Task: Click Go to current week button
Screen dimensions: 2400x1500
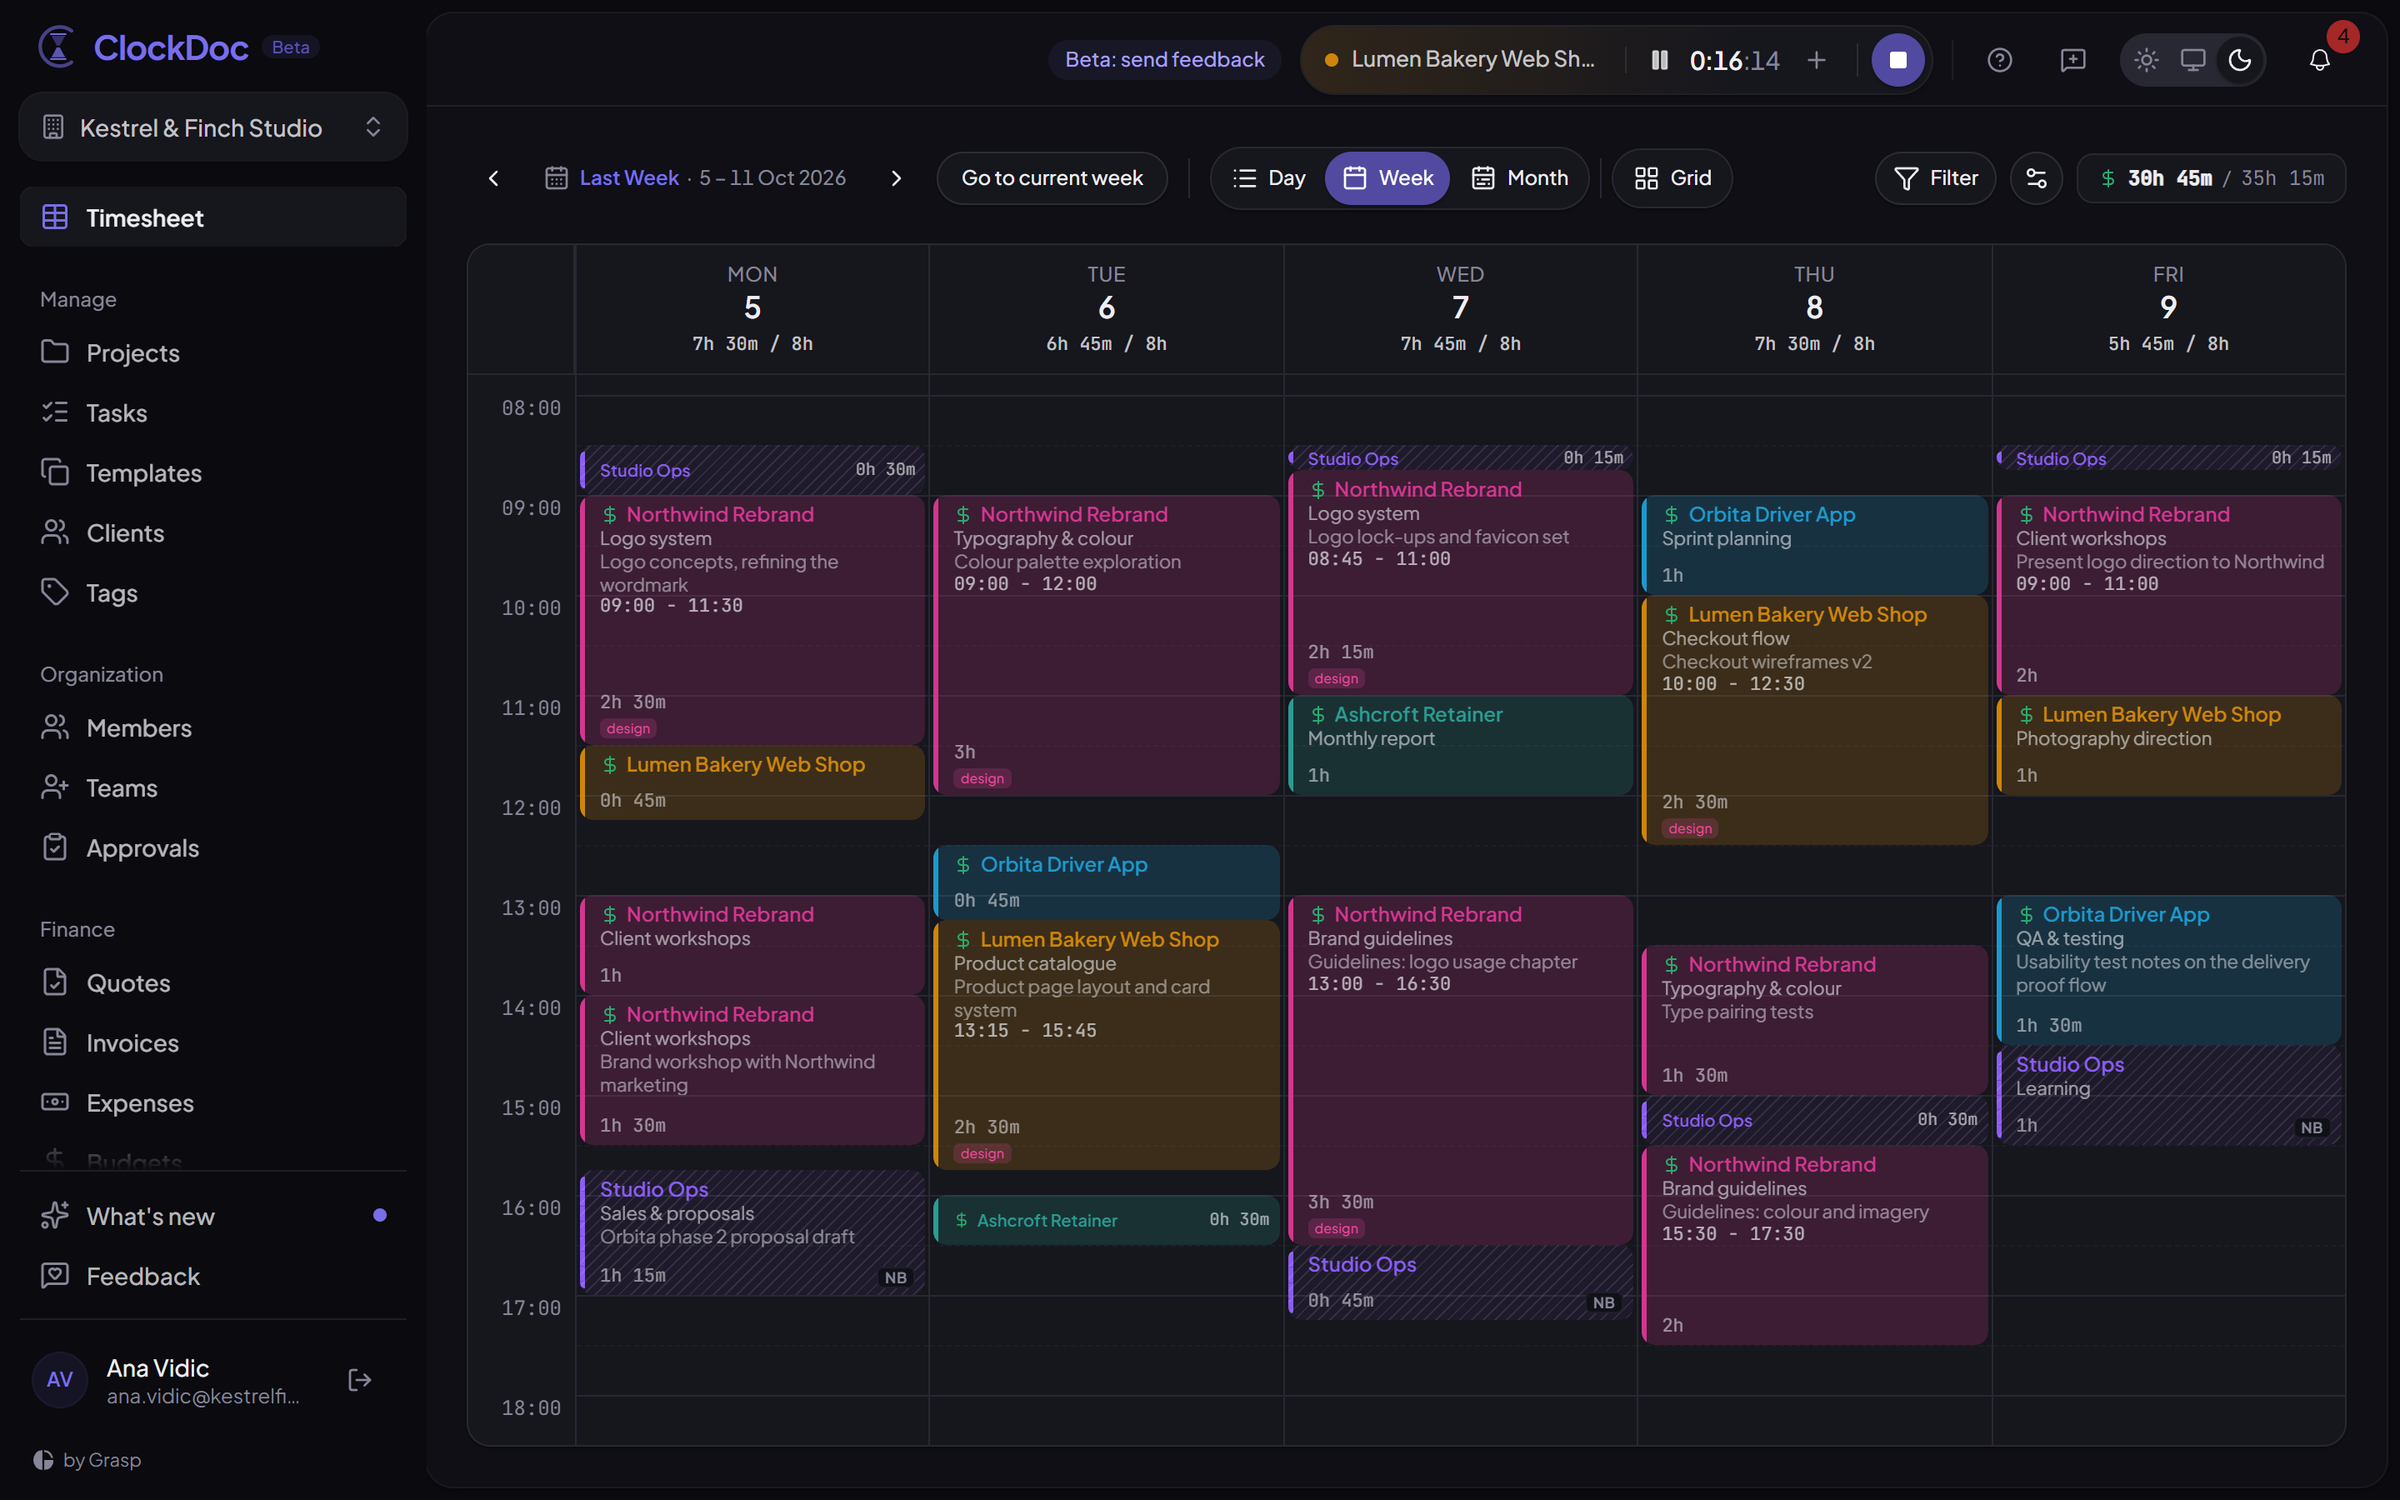Action: click(x=1052, y=178)
